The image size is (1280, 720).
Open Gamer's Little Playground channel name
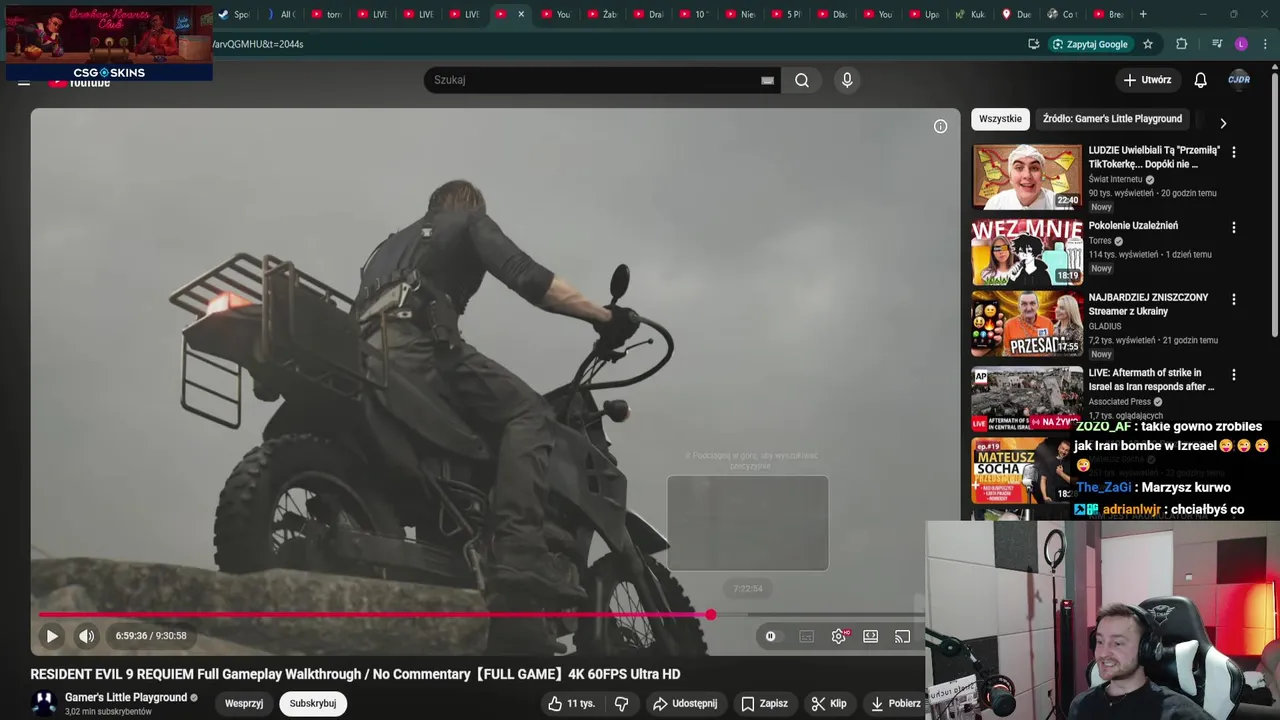[126, 697]
